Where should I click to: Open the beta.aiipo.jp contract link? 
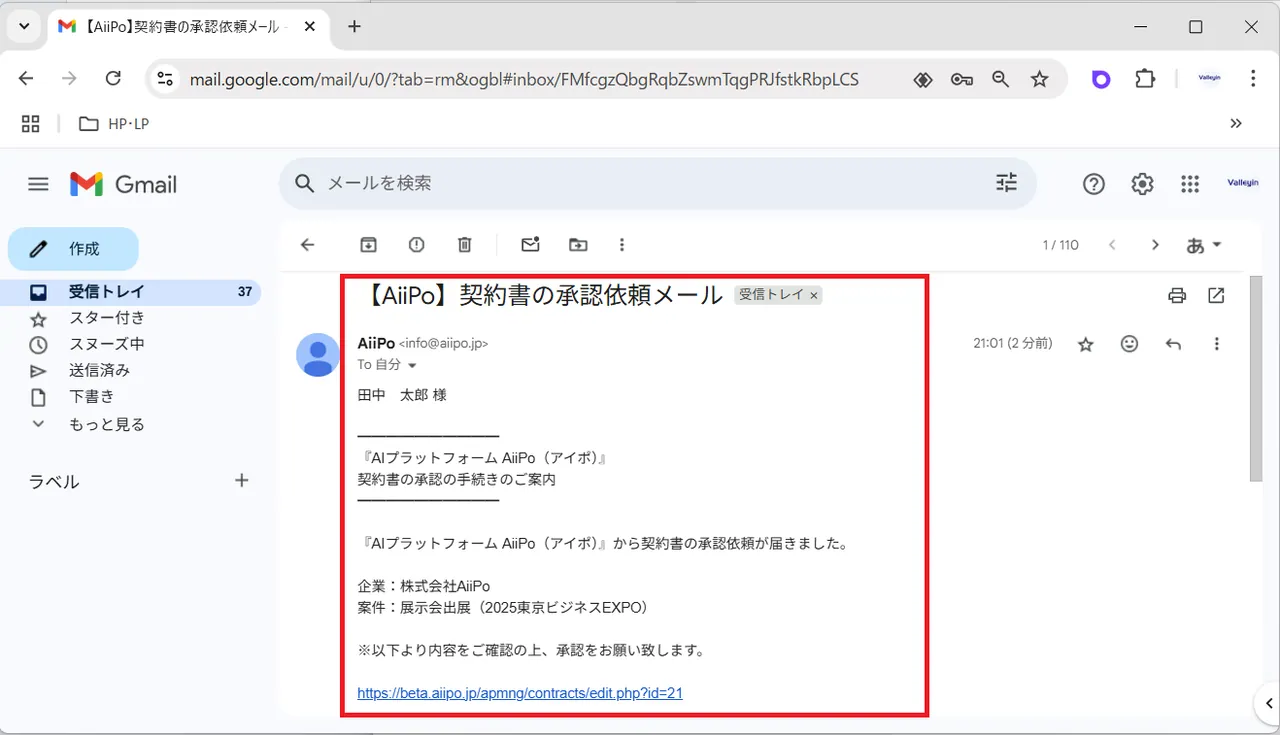coord(520,692)
